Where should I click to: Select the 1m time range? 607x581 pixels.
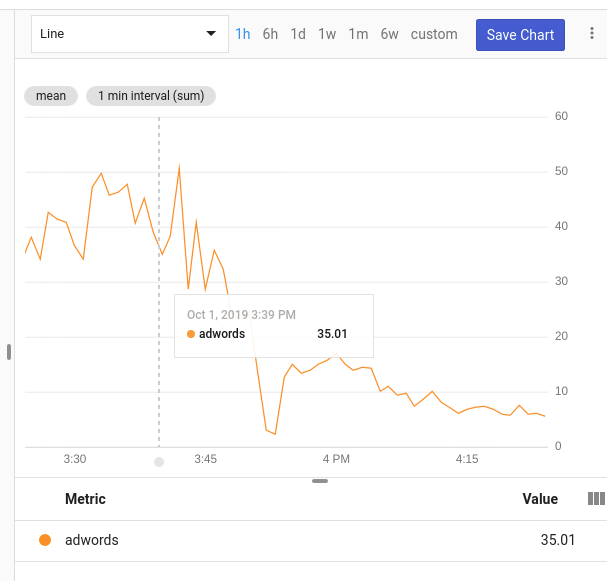[358, 34]
